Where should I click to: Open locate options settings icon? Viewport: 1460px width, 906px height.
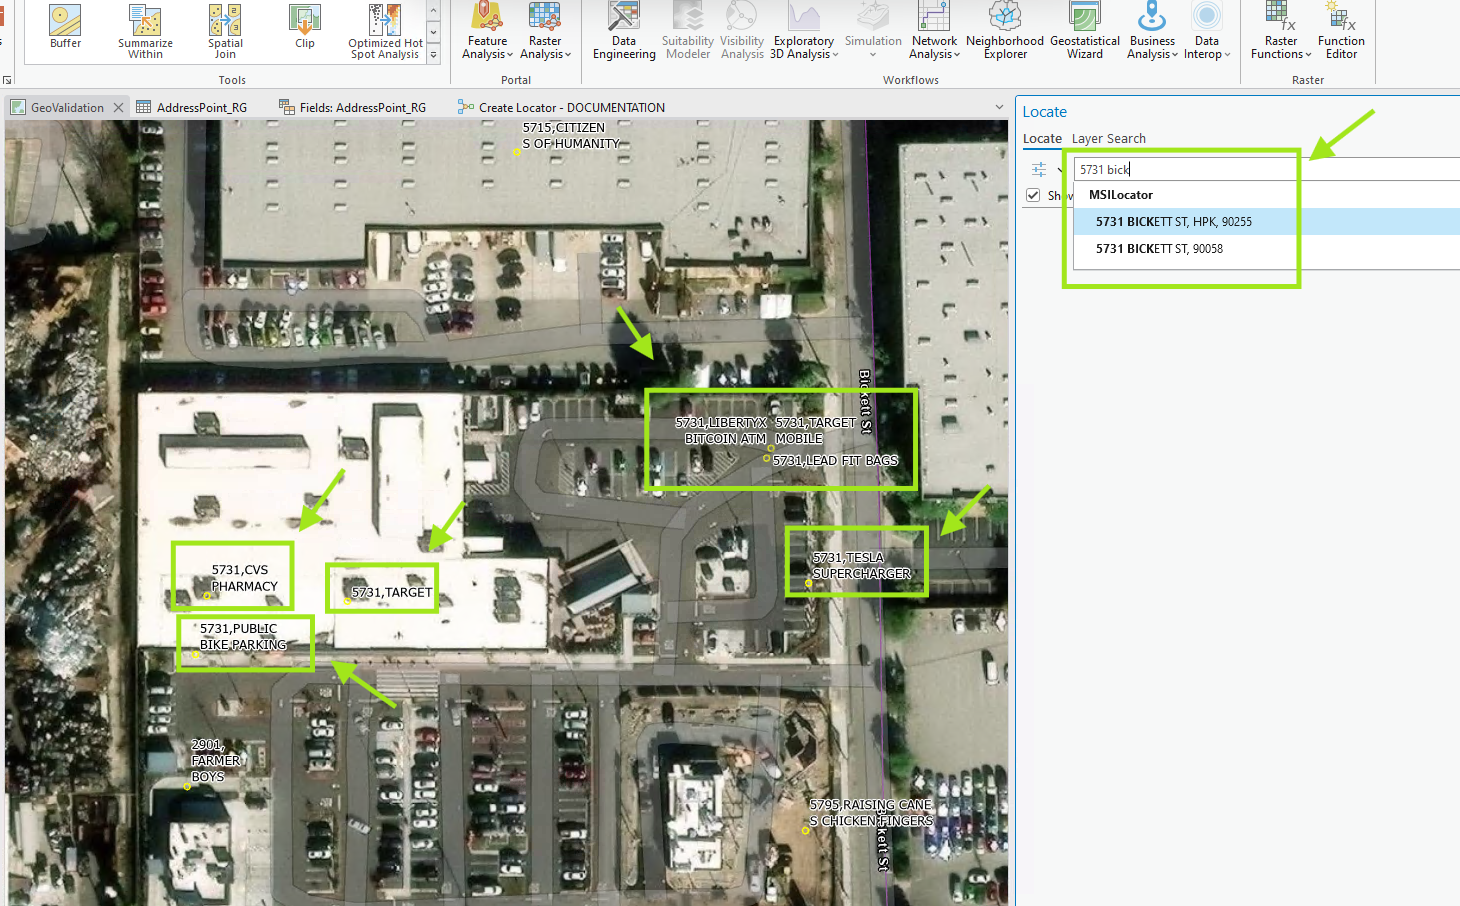[1039, 169]
